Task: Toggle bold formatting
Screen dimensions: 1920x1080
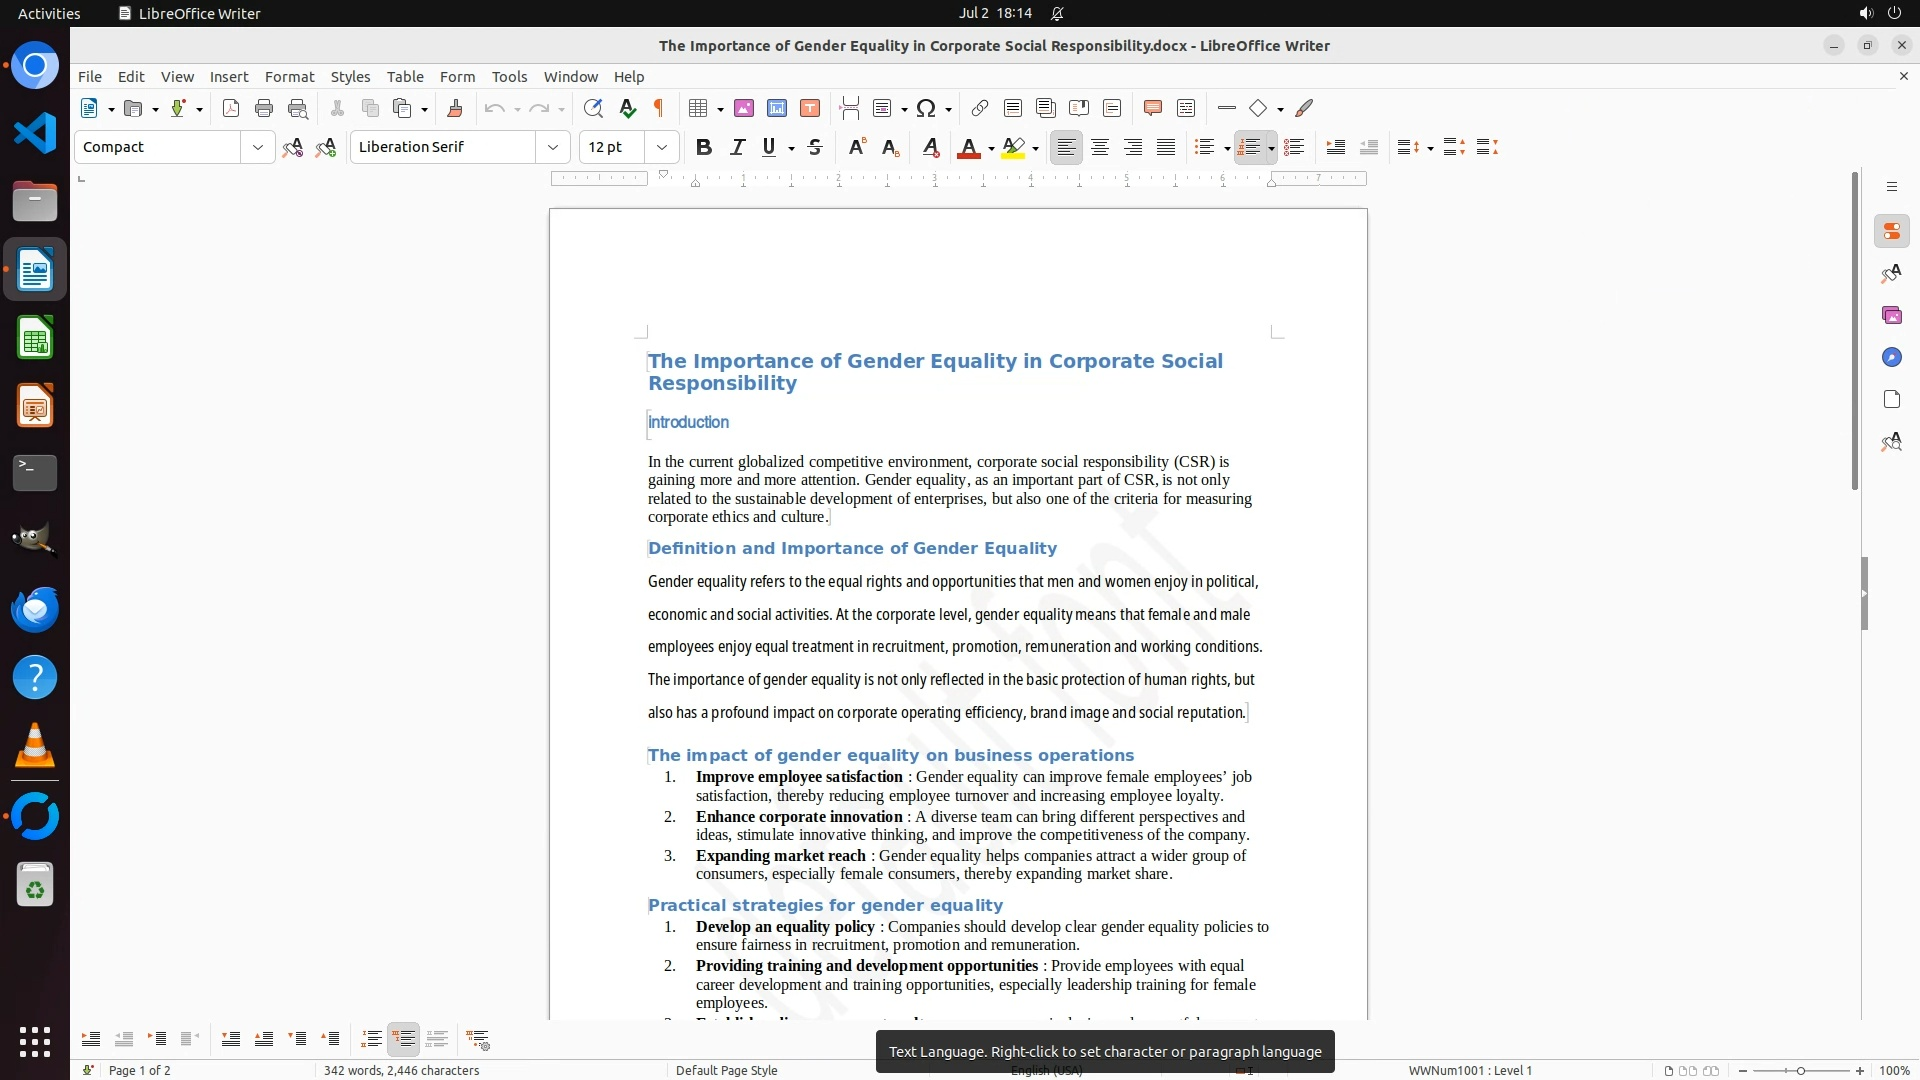Action: (x=704, y=148)
